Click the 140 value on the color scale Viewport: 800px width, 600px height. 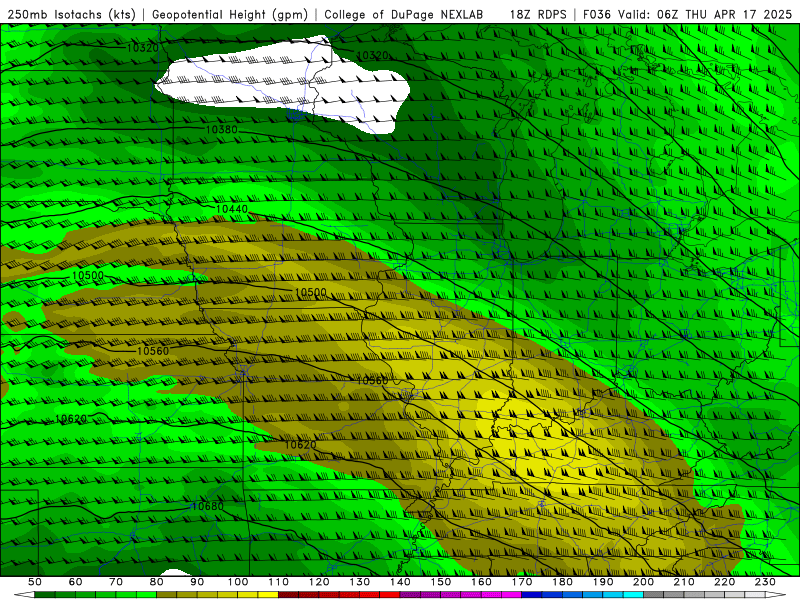point(401,582)
